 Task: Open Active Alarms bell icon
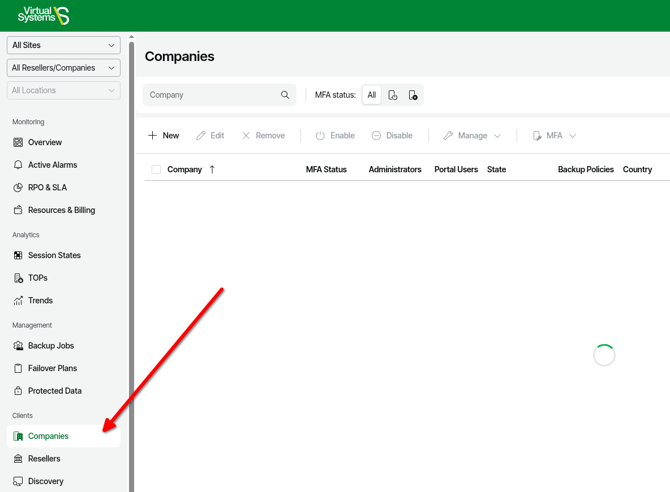[x=18, y=165]
